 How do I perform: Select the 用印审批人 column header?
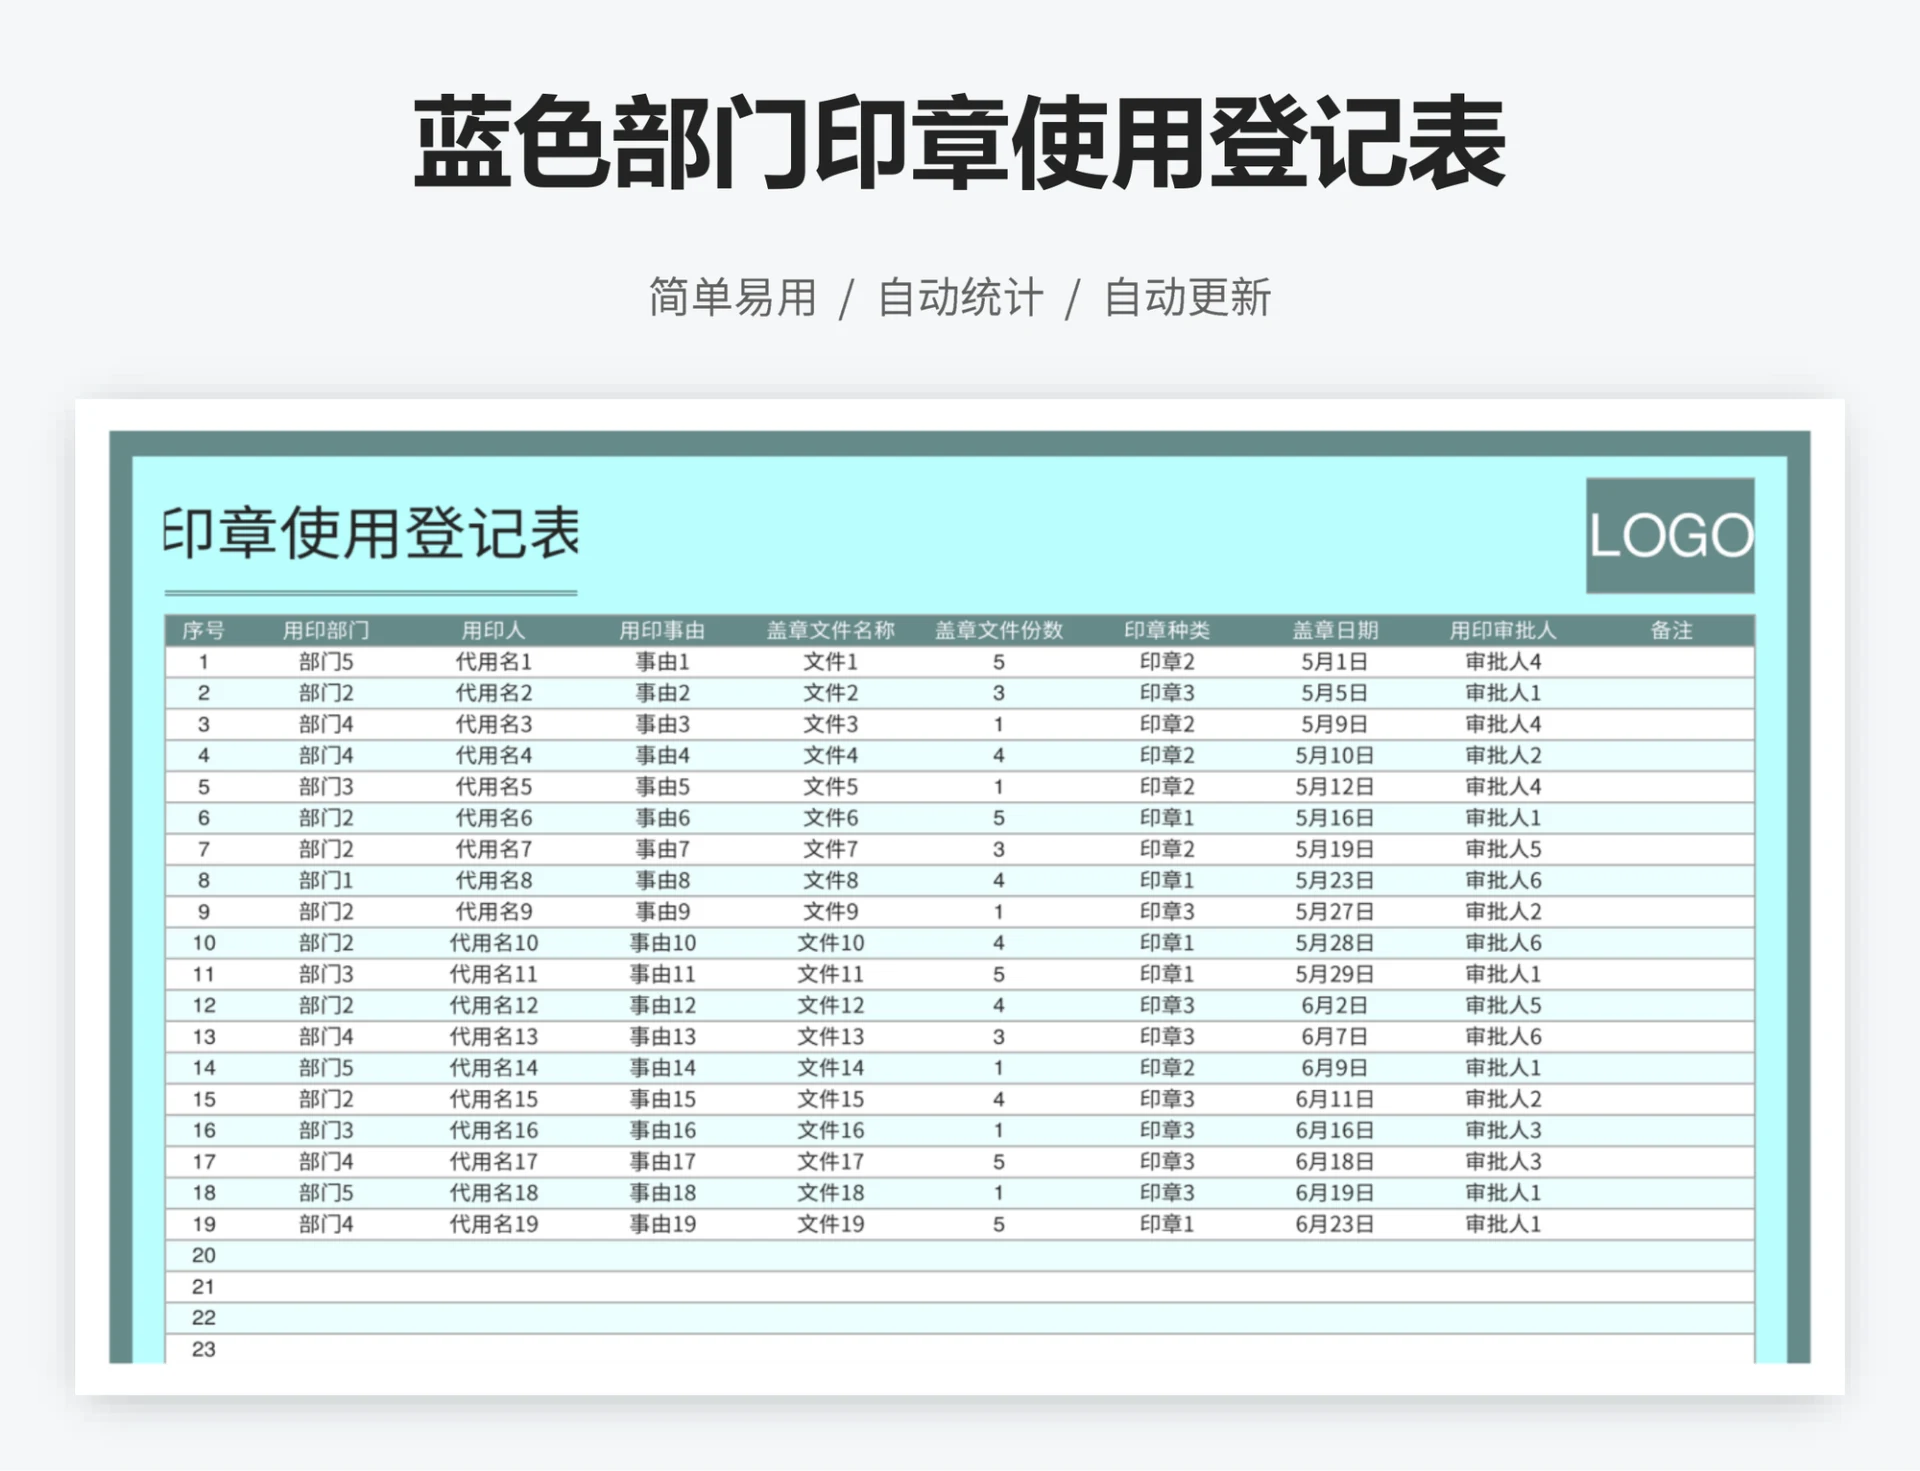coord(1500,630)
